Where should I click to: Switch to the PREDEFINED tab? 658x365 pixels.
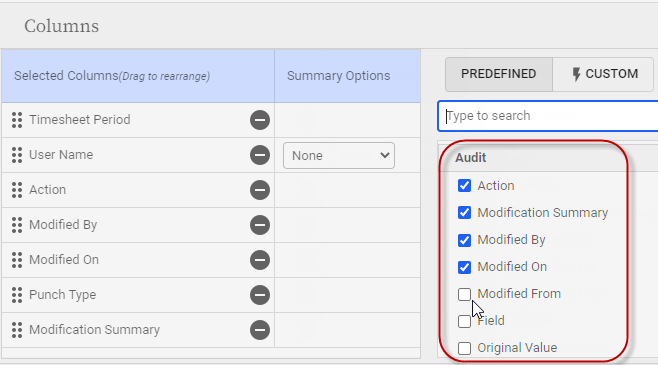(499, 74)
